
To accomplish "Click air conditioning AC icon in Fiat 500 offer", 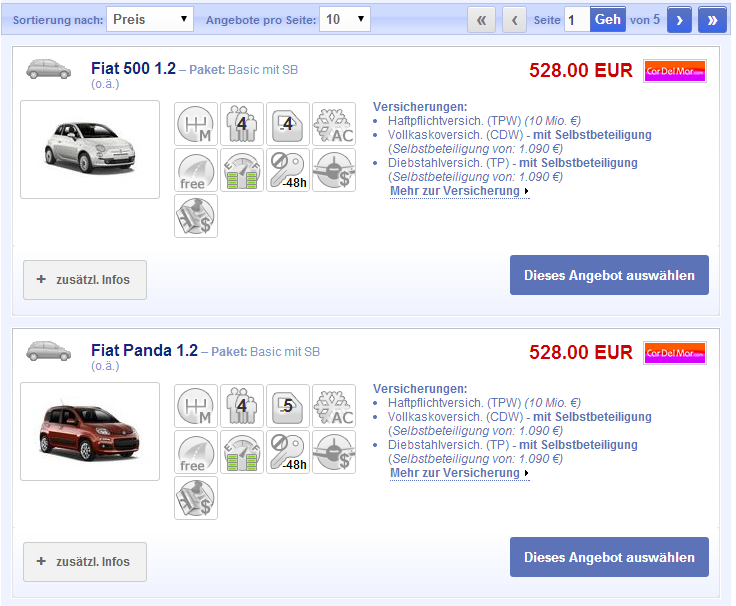I will pos(334,124).
